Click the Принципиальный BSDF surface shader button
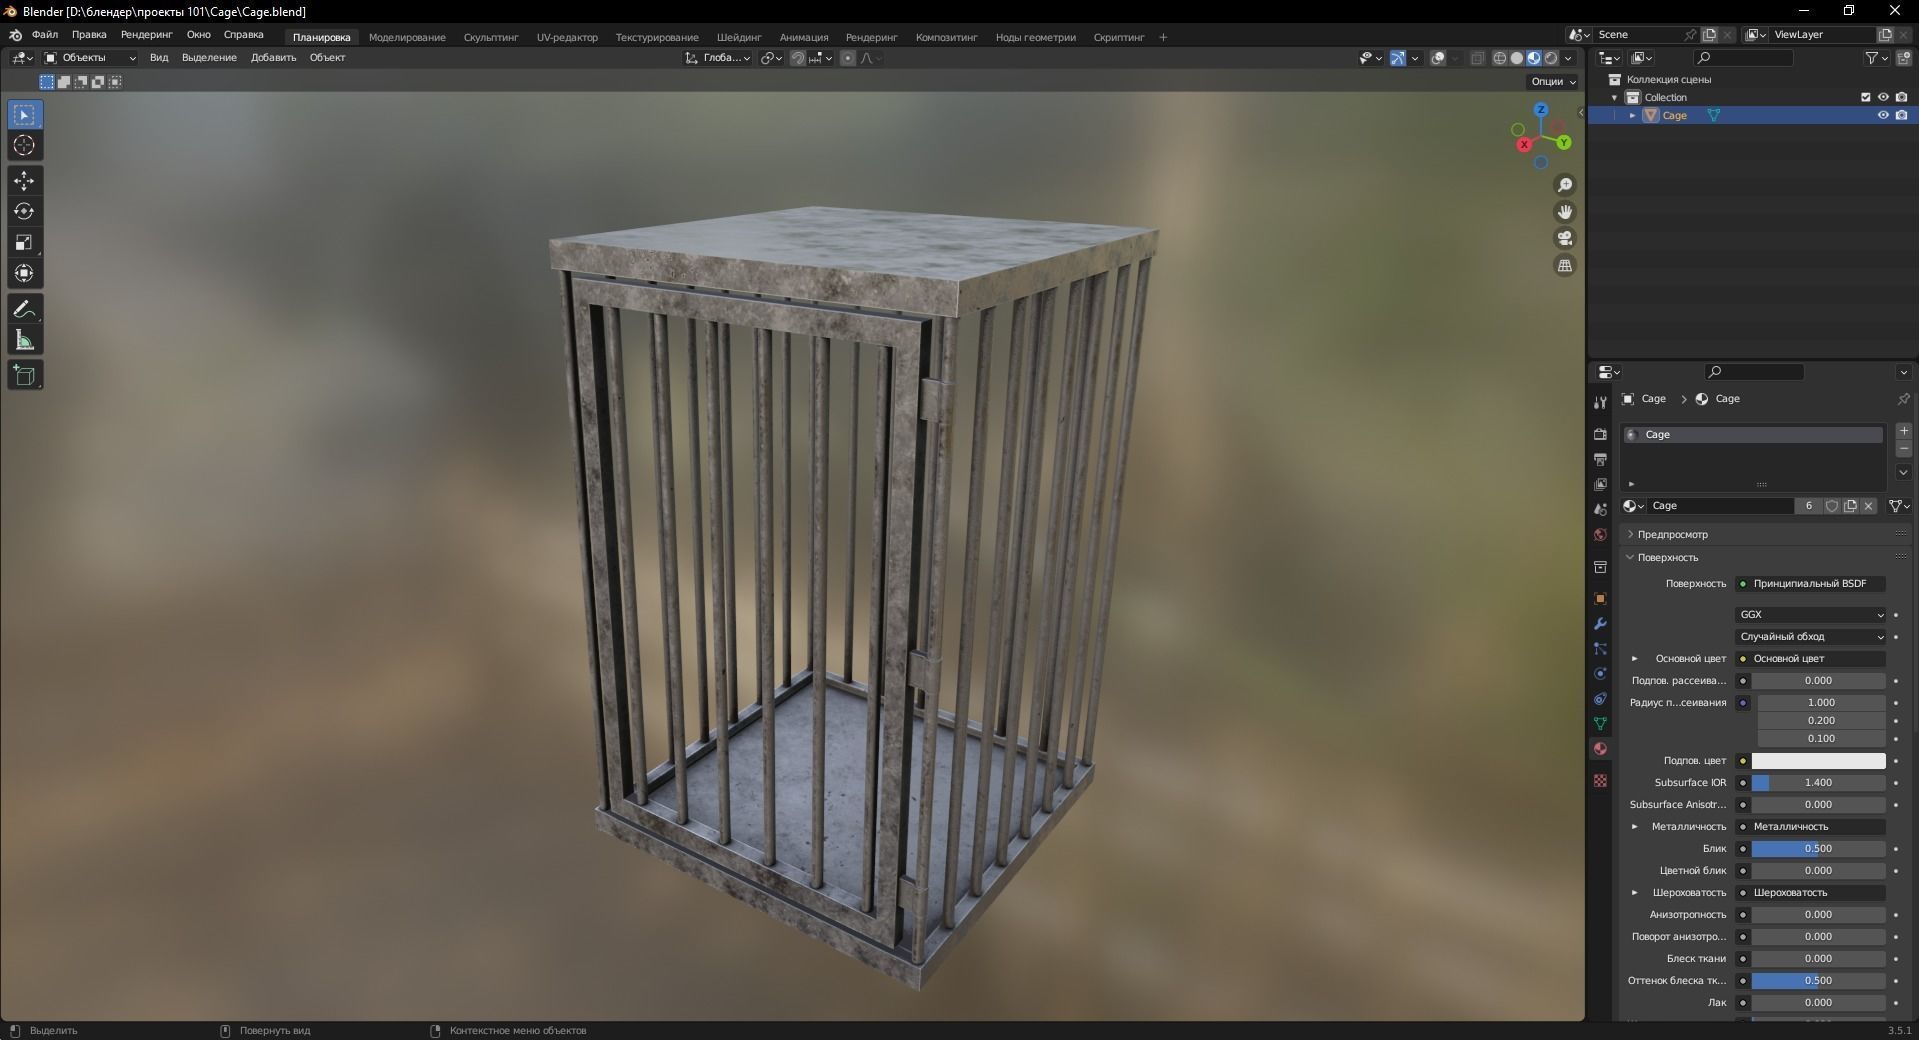This screenshot has width=1919, height=1040. 1811,584
